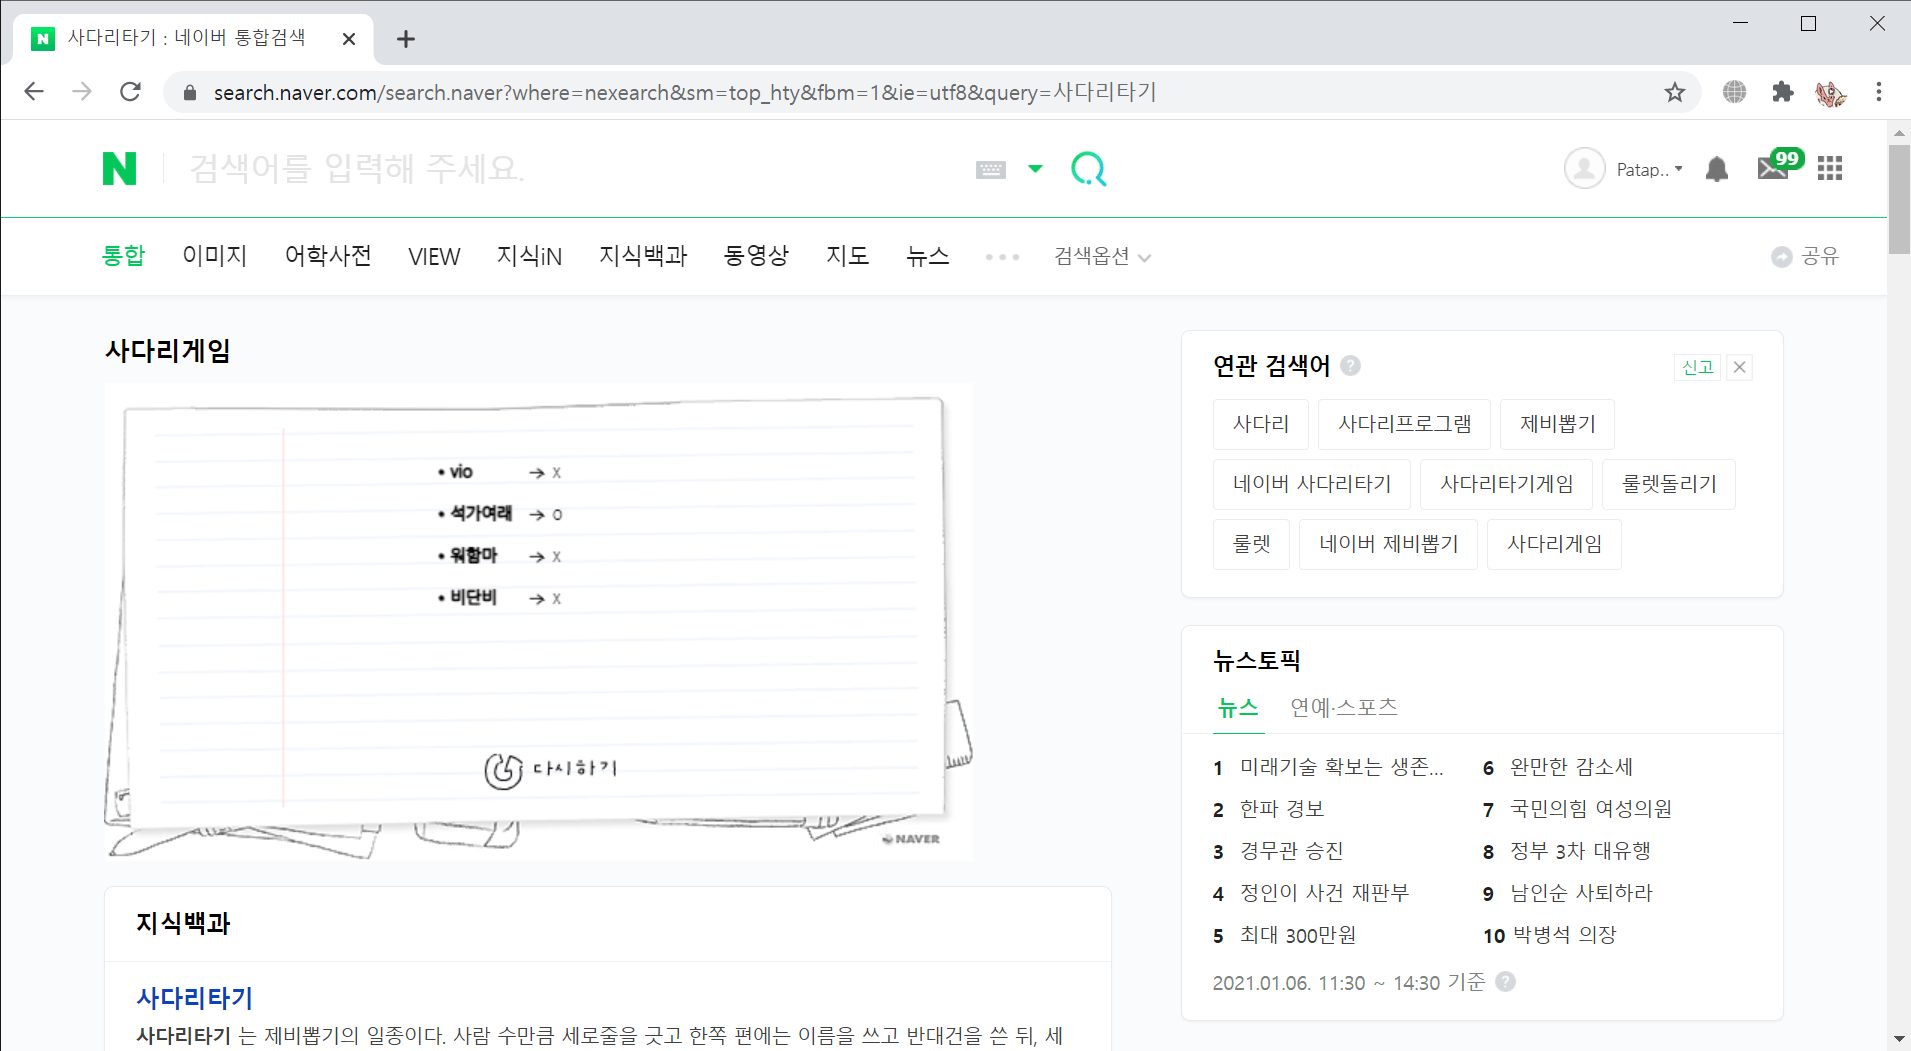The image size is (1911, 1051).
Task: Select related search 룰렛
Action: [1251, 544]
